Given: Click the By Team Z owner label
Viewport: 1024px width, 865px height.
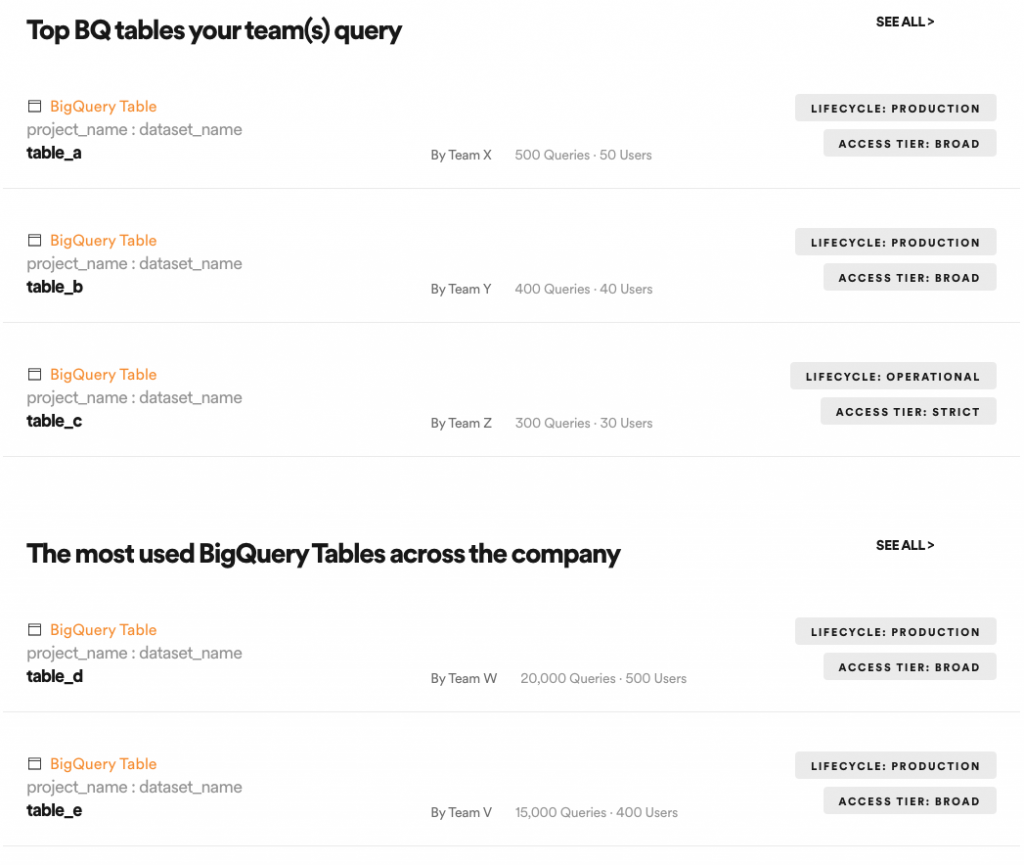Looking at the screenshot, I should 461,423.
